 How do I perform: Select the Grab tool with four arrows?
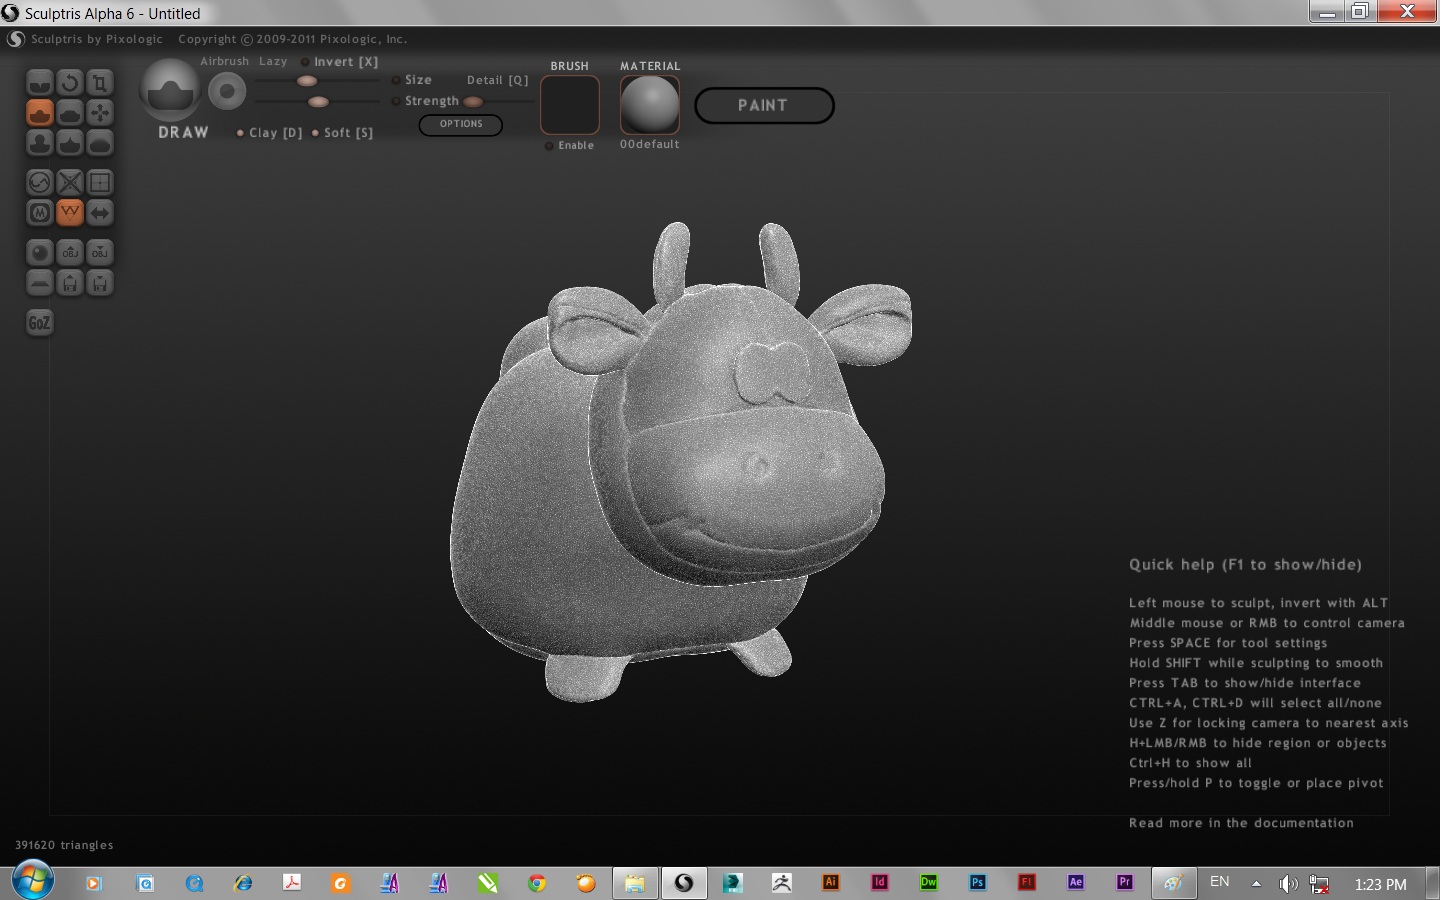[x=100, y=113]
